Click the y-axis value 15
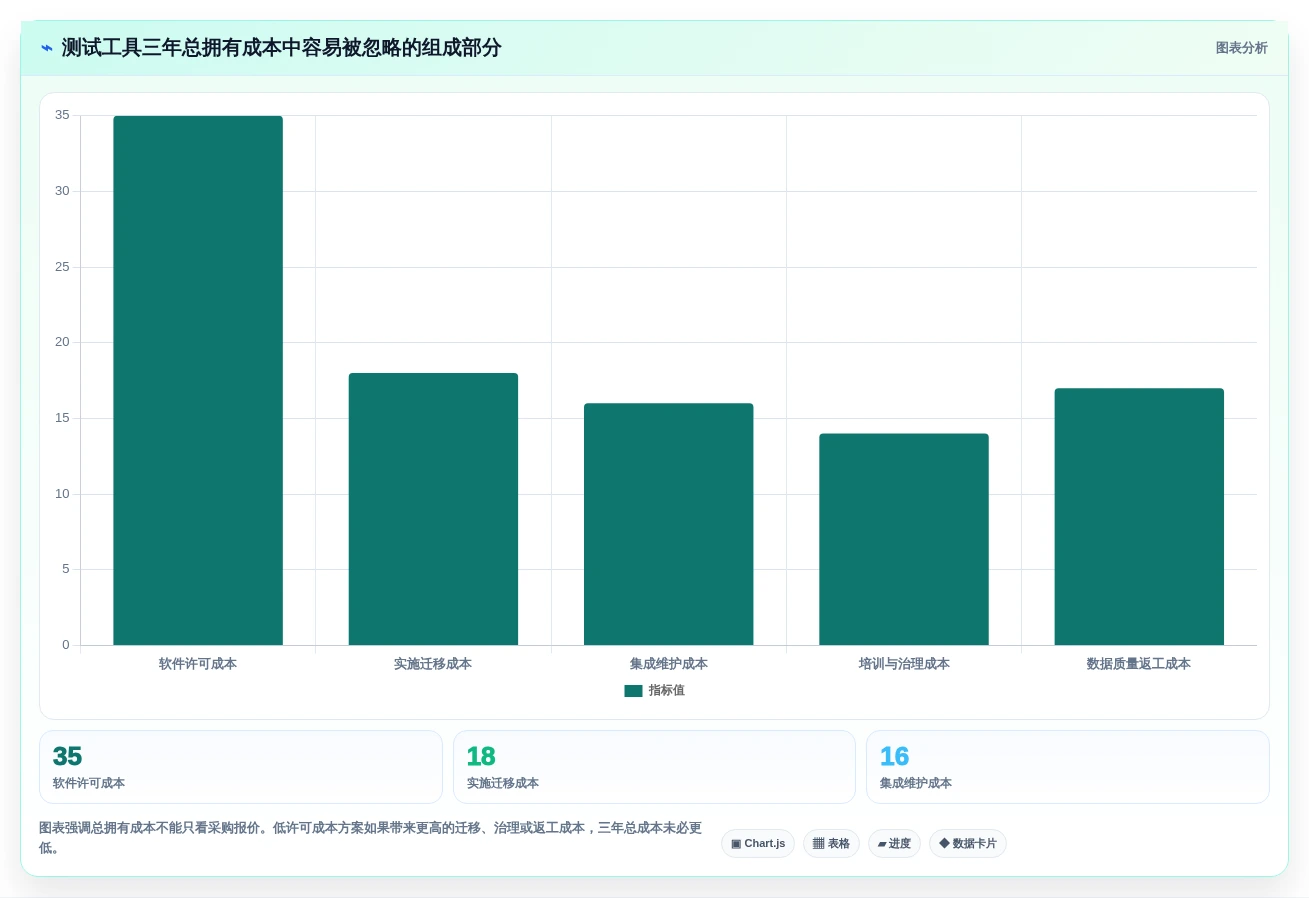Image resolution: width=1309 pixels, height=898 pixels. (x=62, y=418)
